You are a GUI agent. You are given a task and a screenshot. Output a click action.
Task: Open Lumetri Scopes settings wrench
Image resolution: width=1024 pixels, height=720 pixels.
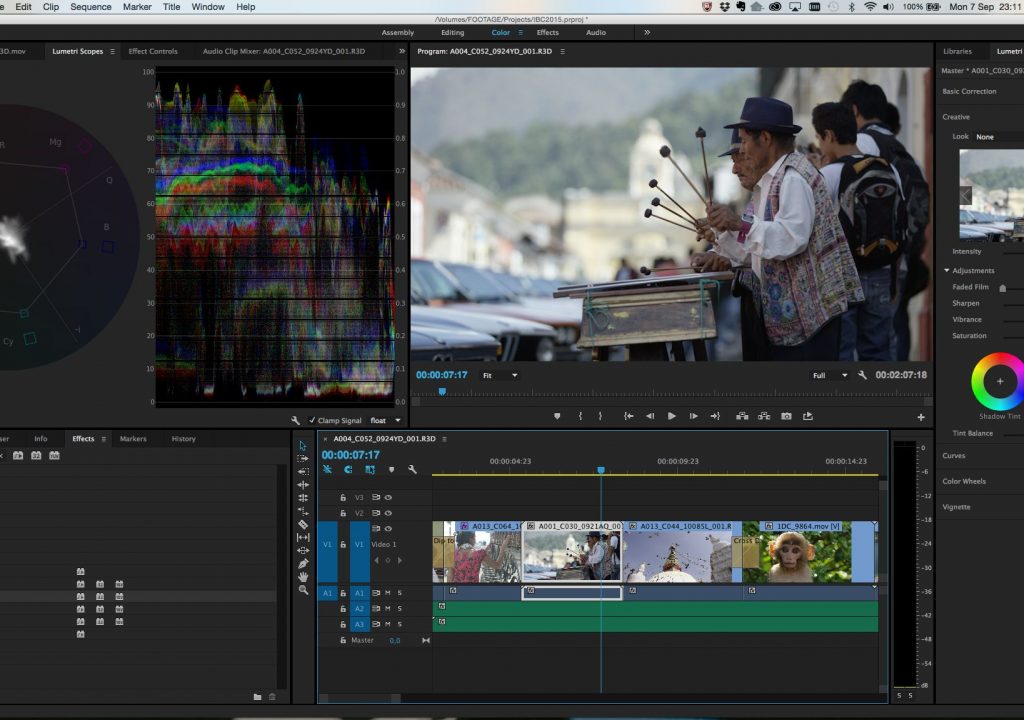(x=295, y=421)
